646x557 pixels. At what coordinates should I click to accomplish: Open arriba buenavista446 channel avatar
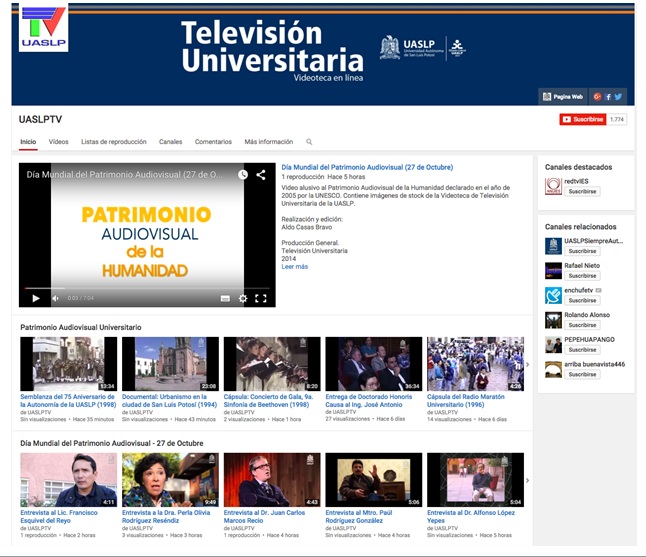(553, 370)
